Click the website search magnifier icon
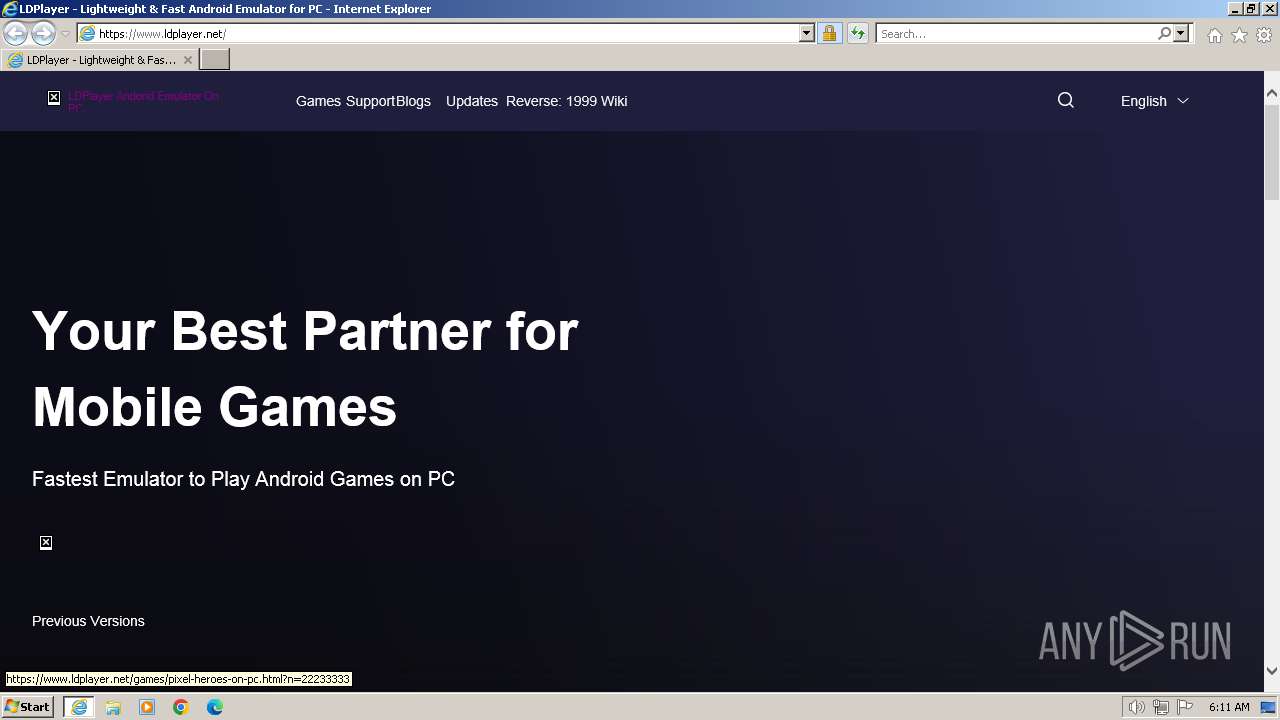This screenshot has height=720, width=1280. click(1066, 100)
